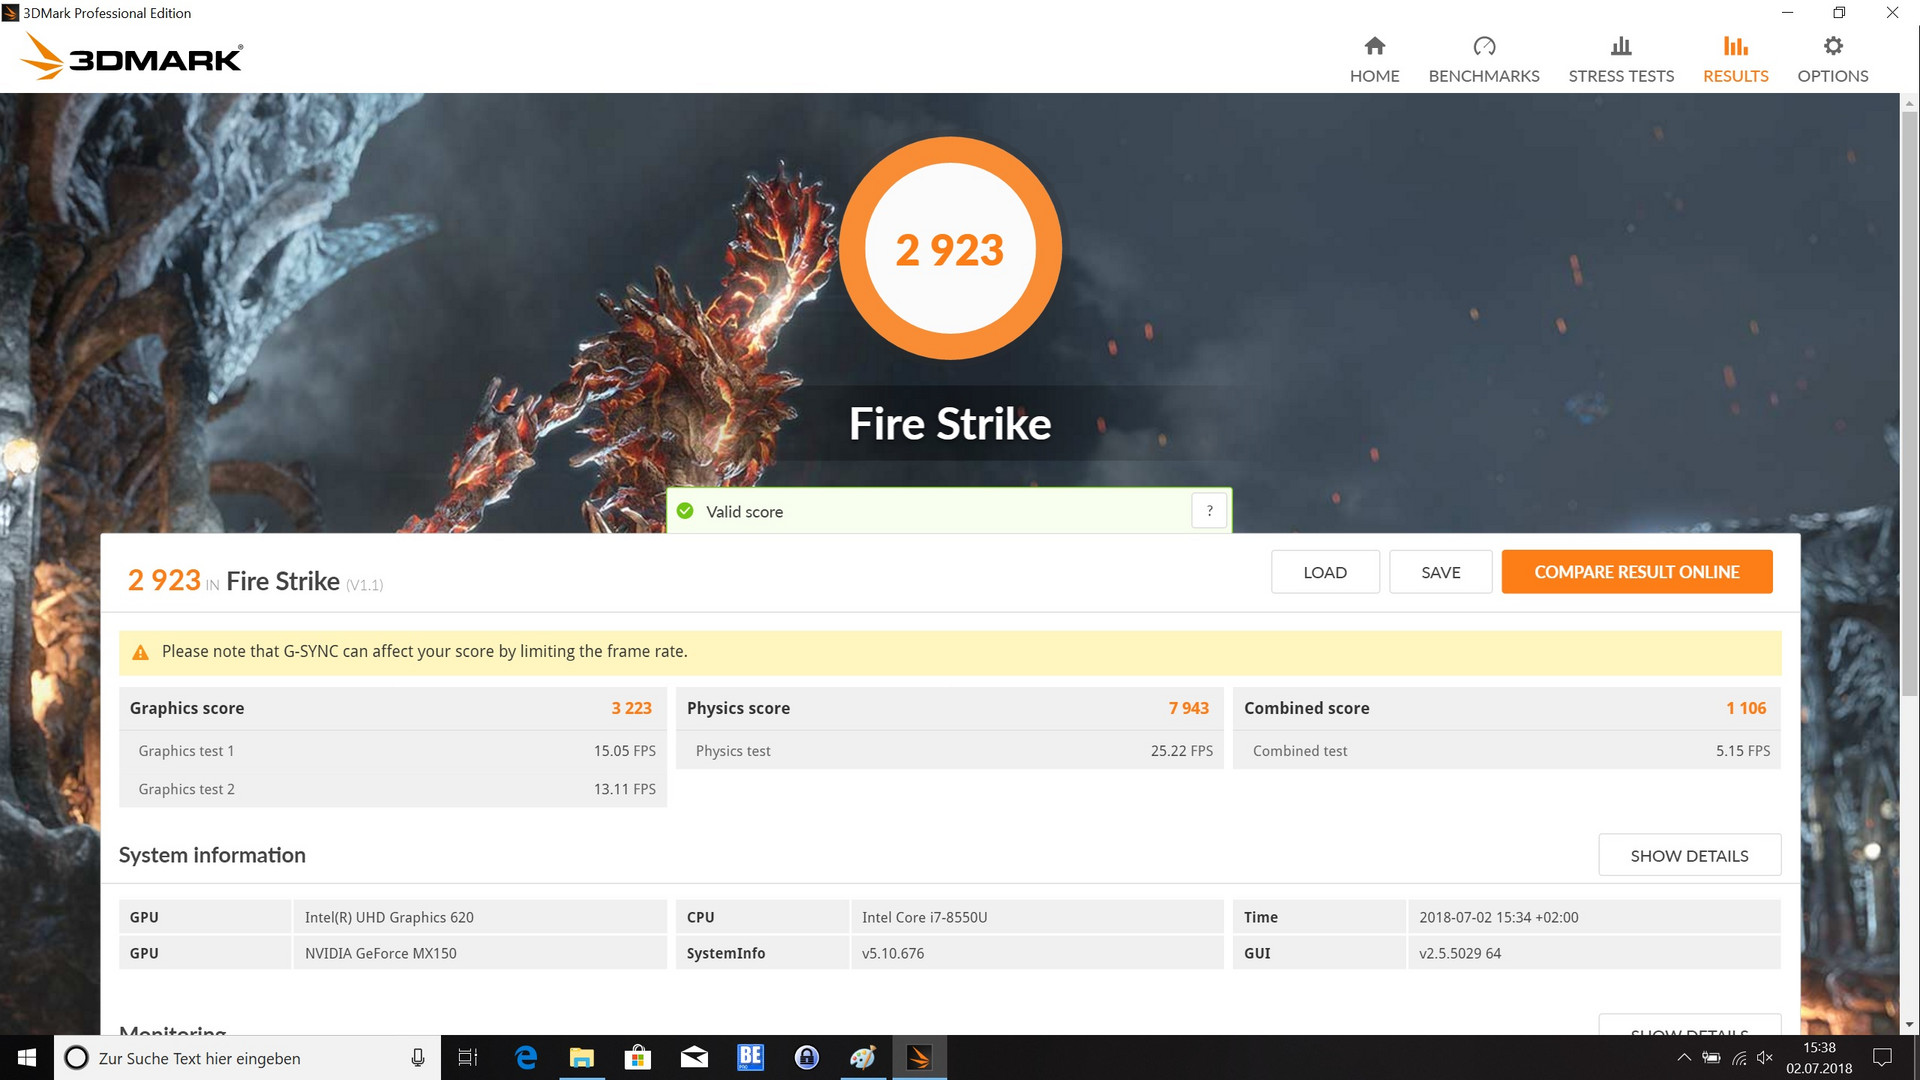
Task: Click the Valid score help question mark
Action: click(1209, 511)
